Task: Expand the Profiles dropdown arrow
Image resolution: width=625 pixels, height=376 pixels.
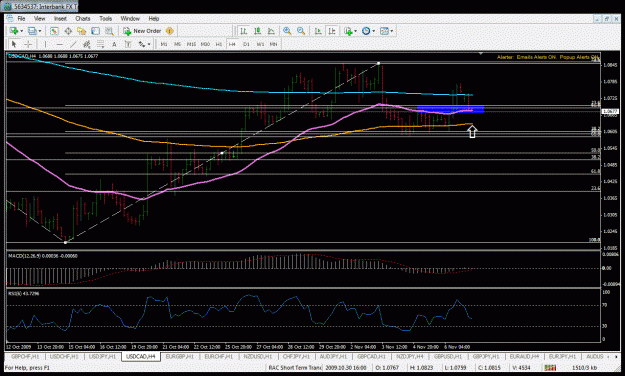Action: (x=40, y=31)
